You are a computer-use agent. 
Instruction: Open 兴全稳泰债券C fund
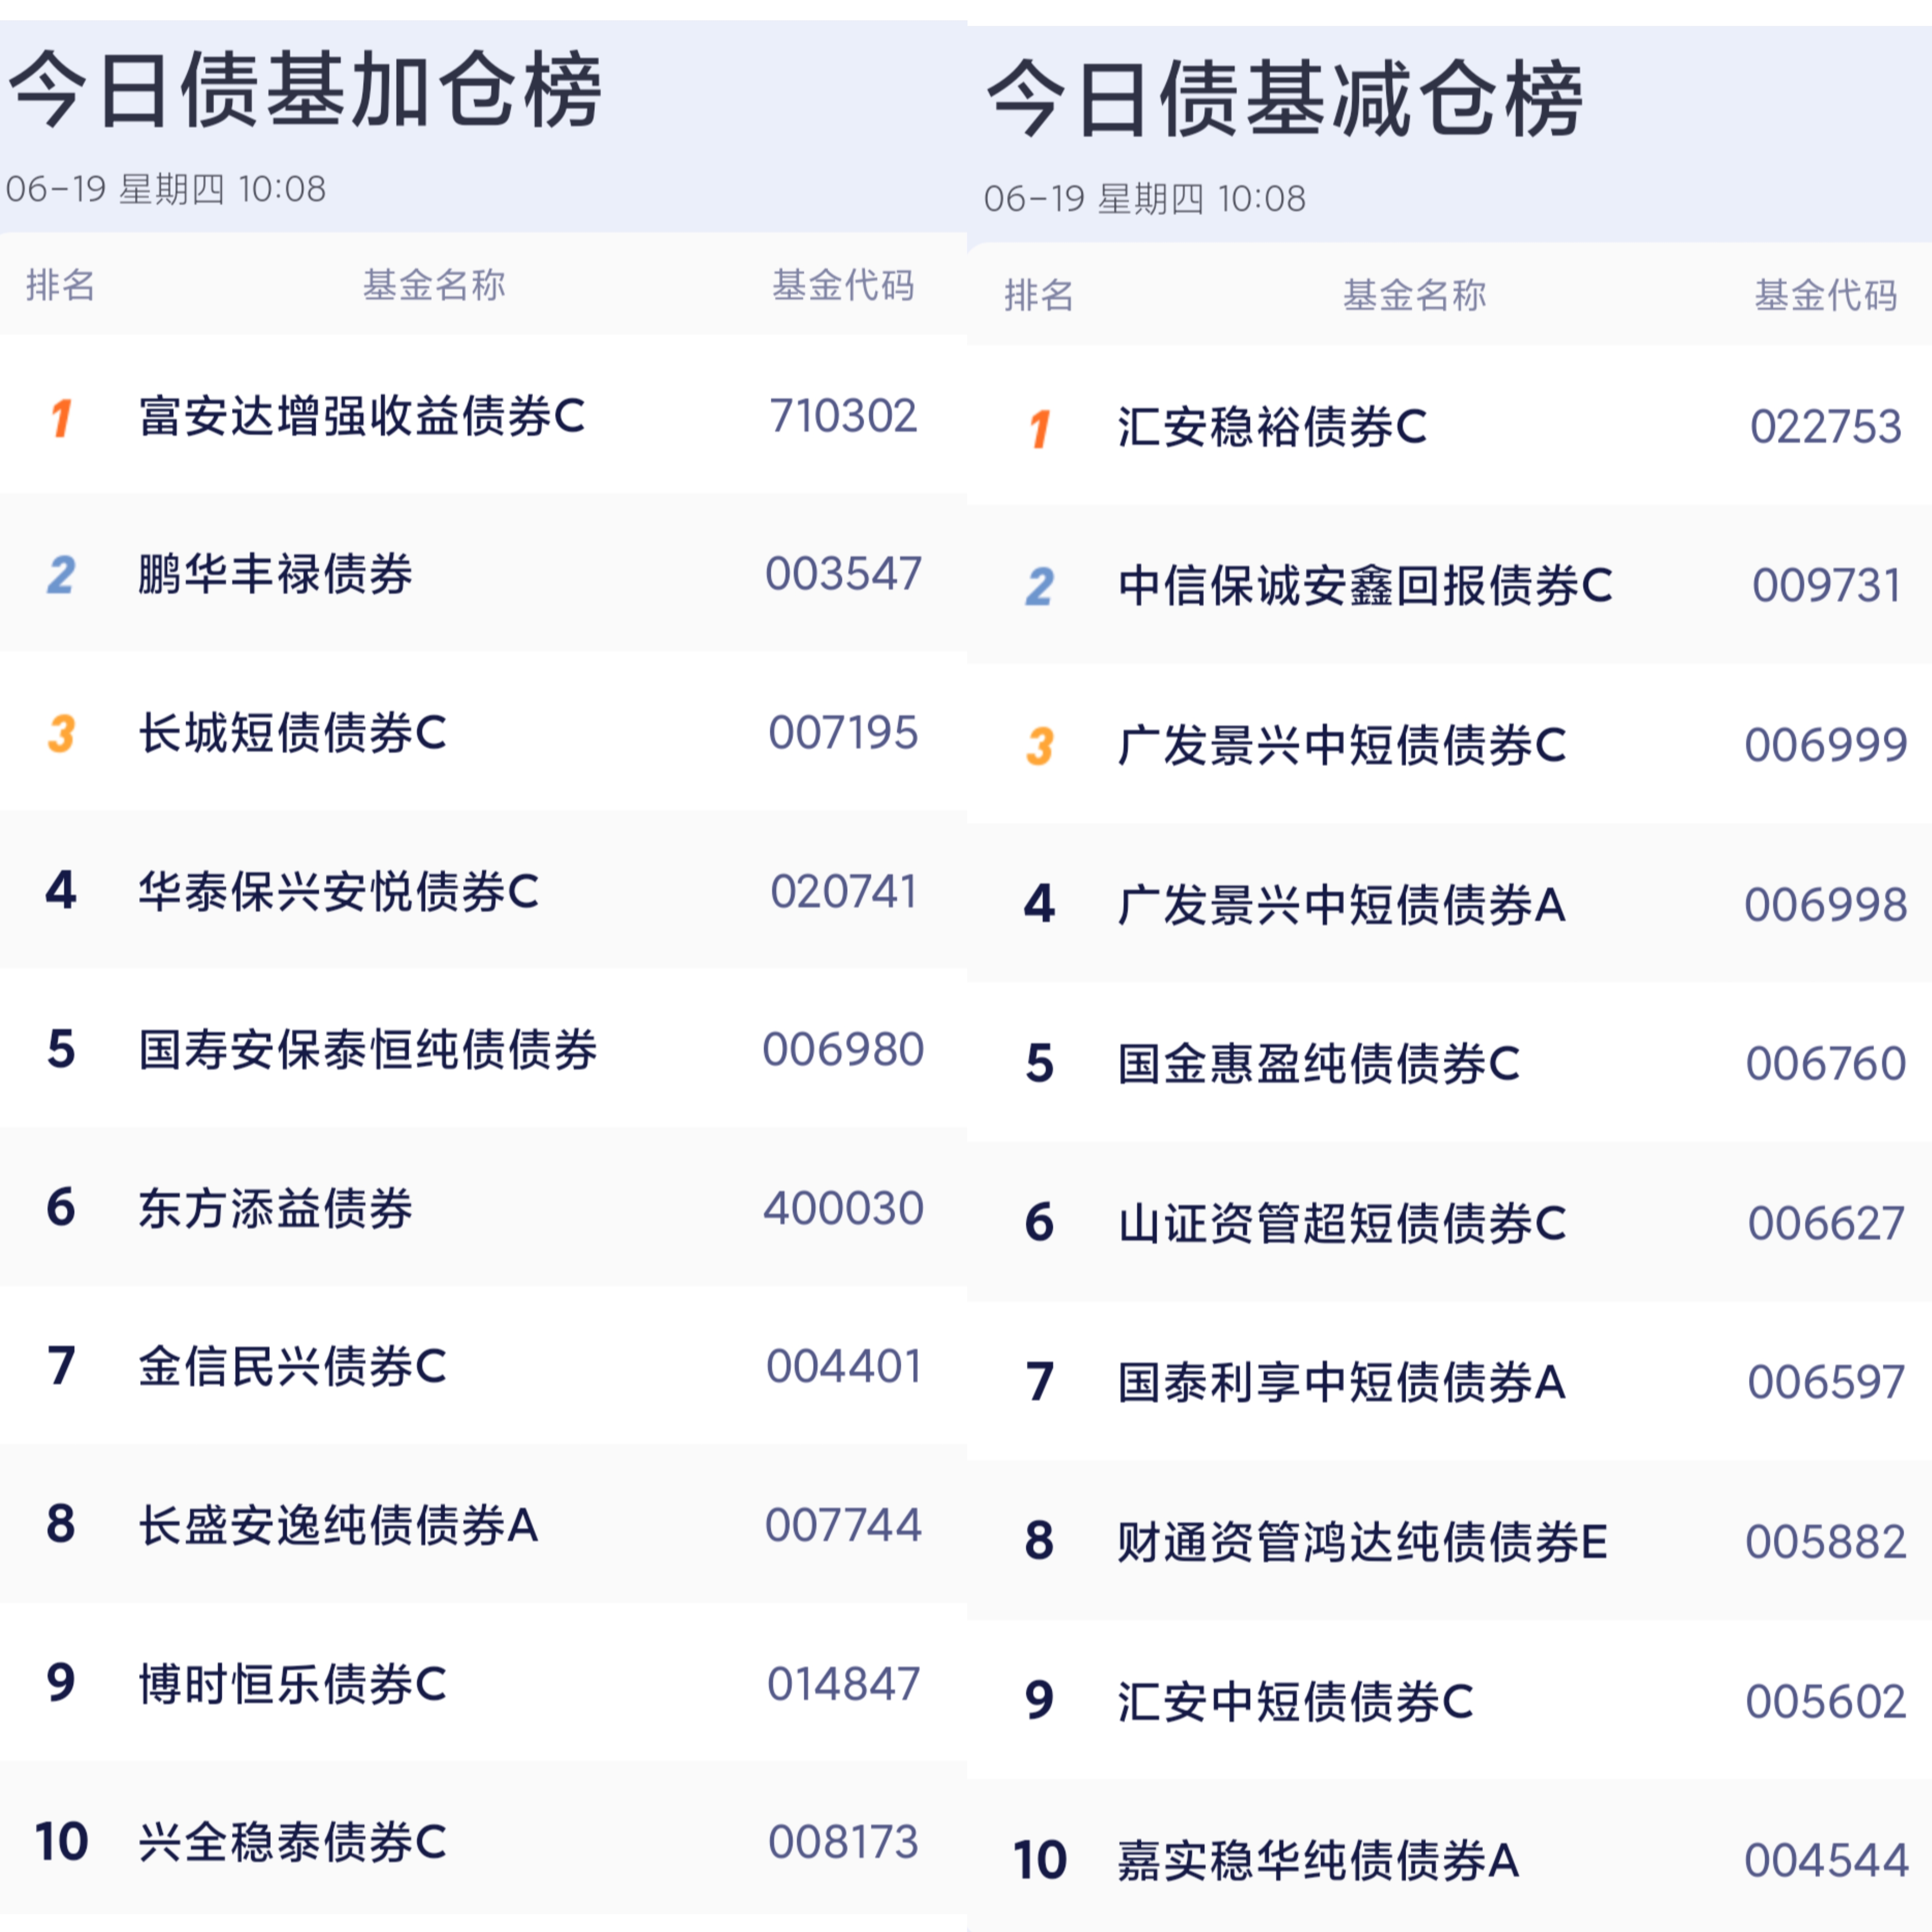293,1842
